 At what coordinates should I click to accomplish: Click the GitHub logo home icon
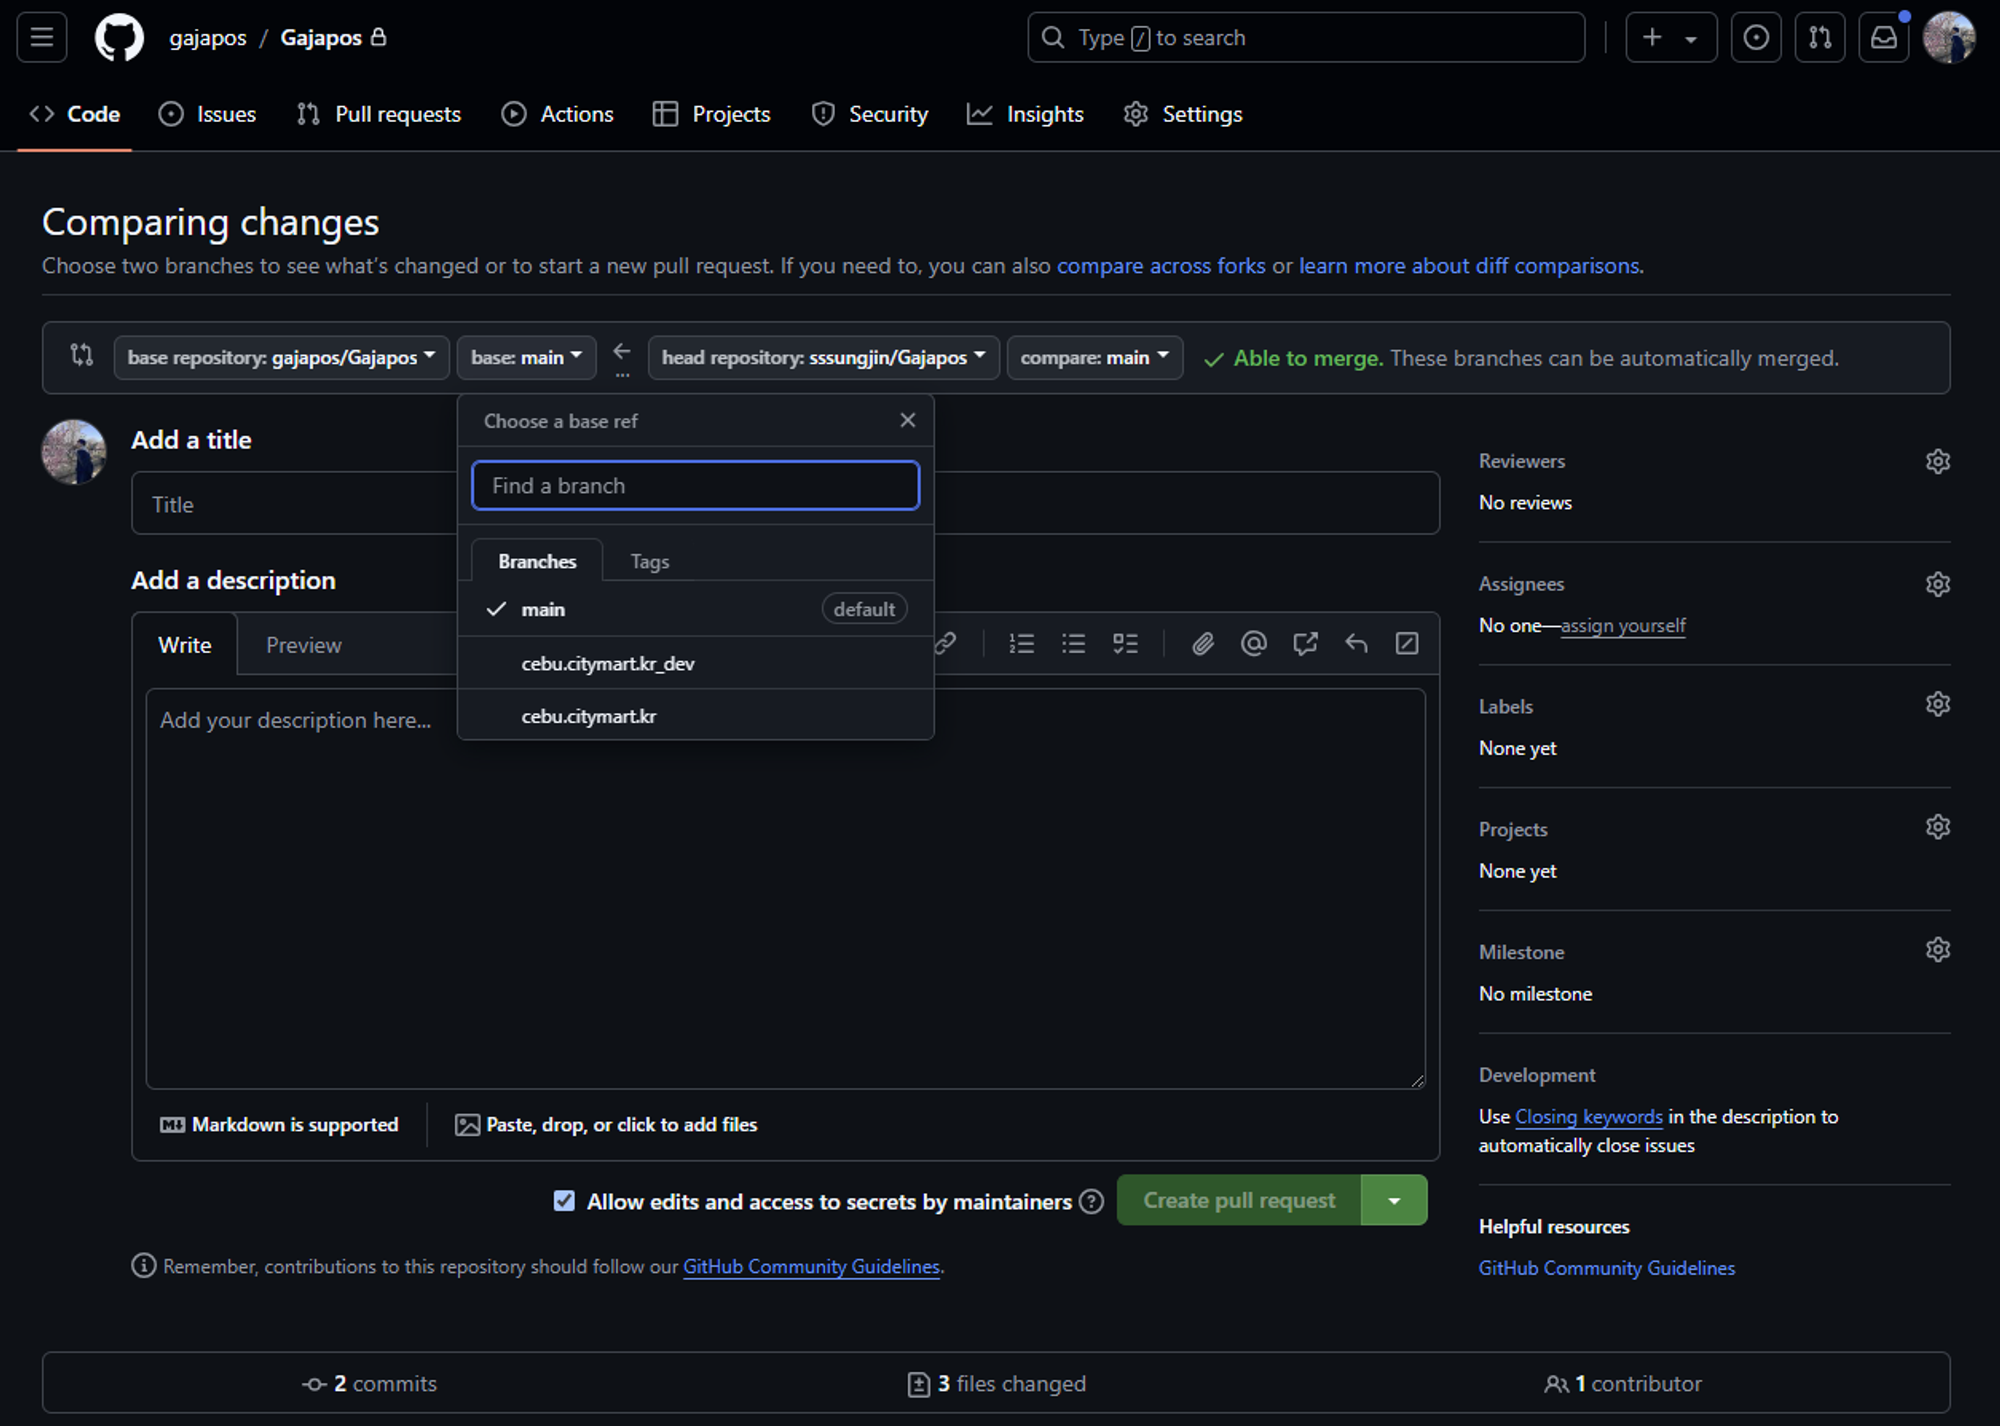(119, 38)
